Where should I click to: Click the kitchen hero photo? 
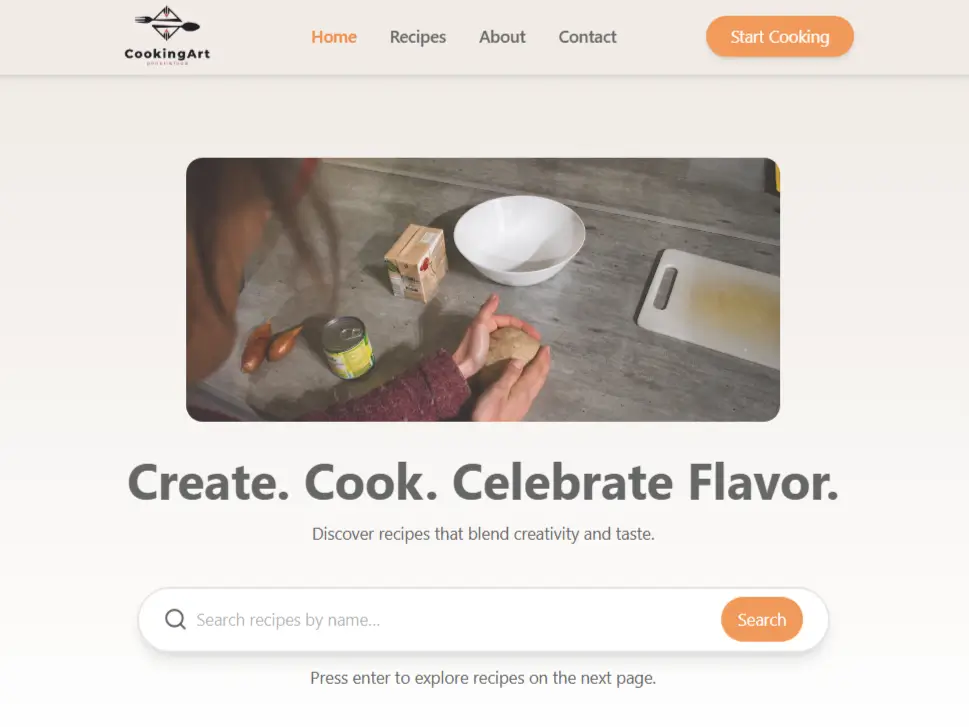click(483, 289)
